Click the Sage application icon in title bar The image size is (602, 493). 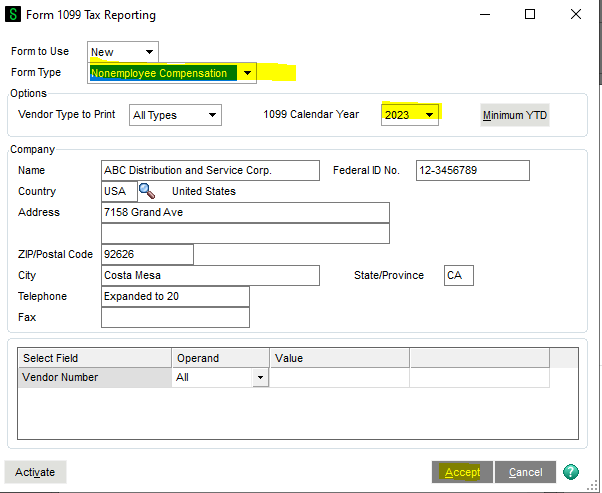click(13, 15)
